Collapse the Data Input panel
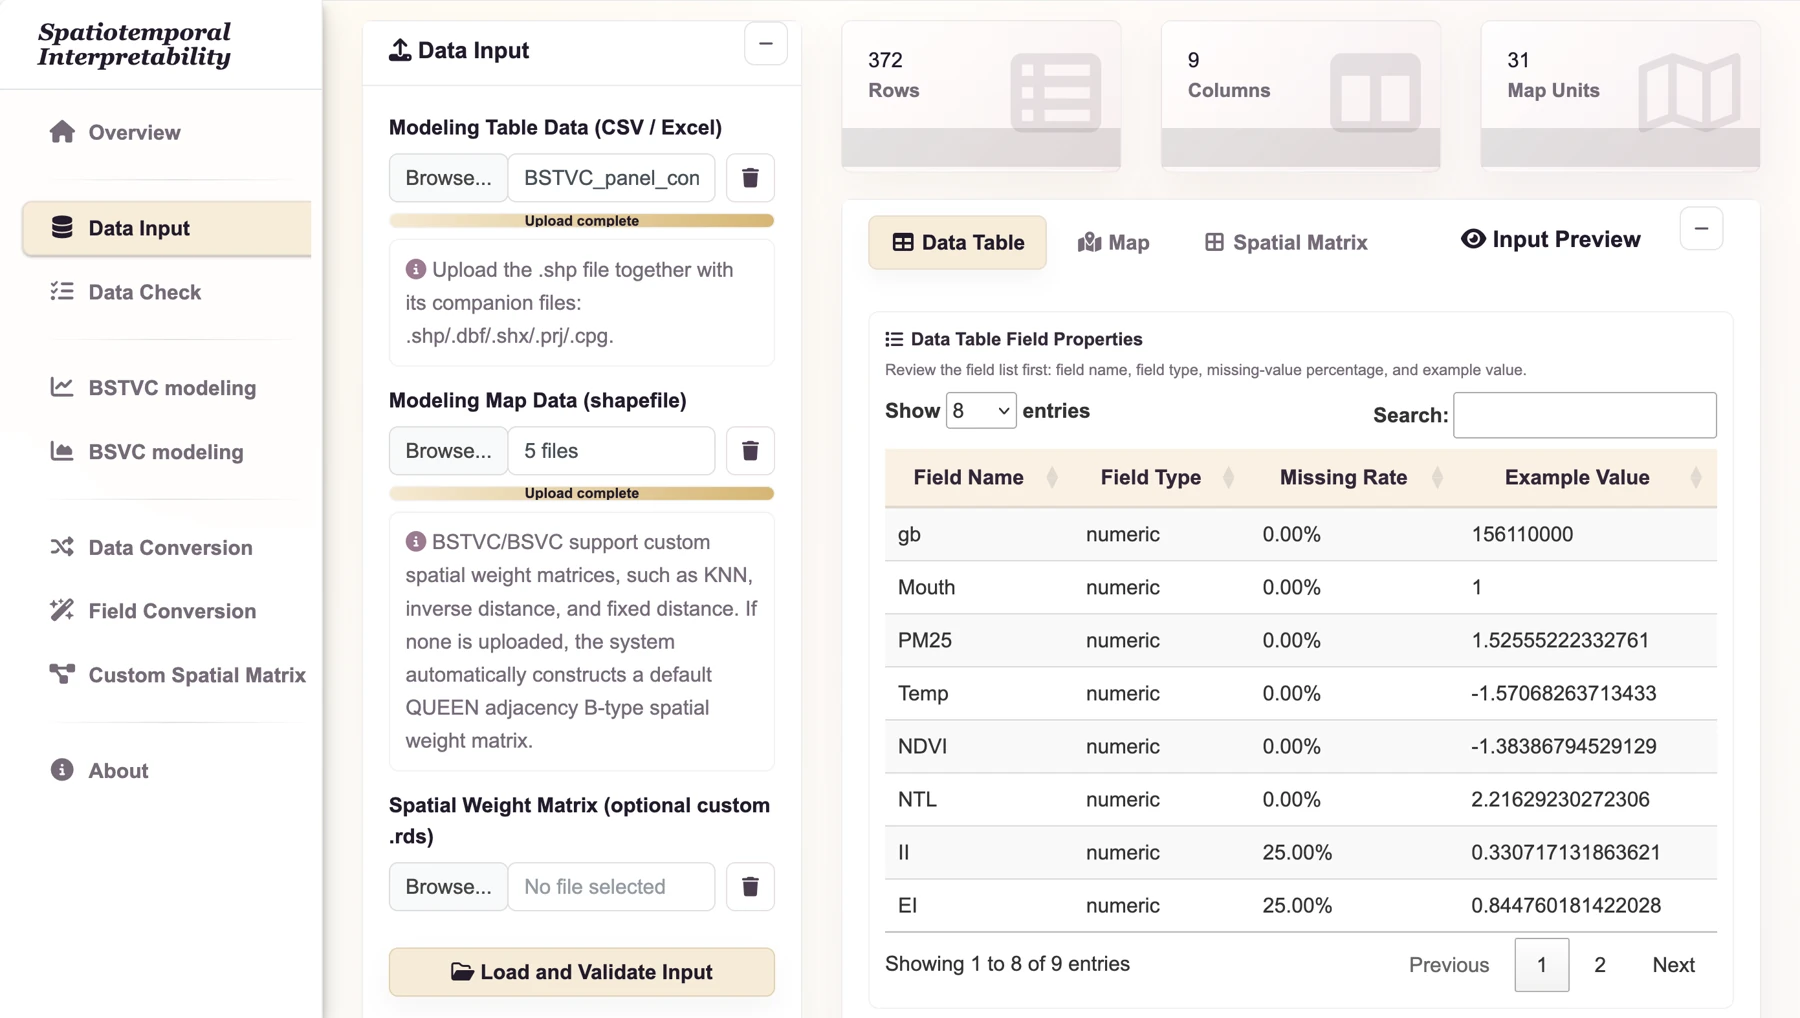 [x=766, y=44]
